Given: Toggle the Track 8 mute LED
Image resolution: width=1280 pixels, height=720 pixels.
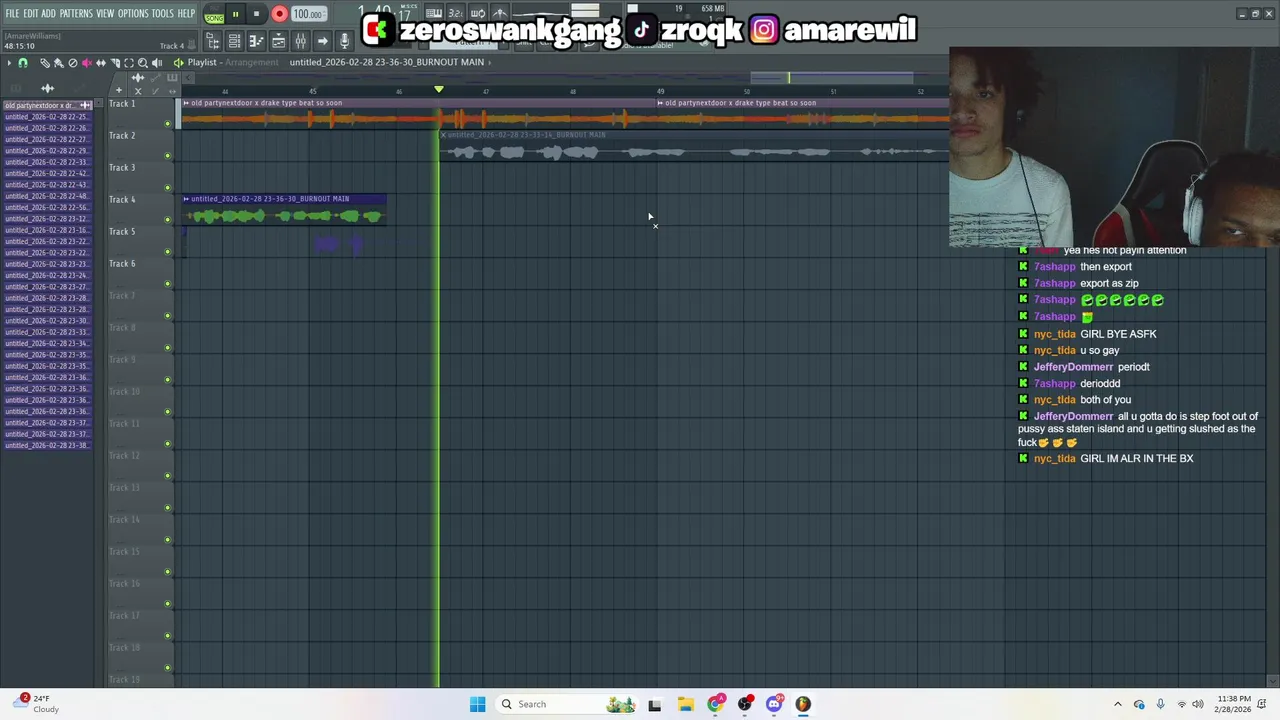Looking at the screenshot, I should (x=167, y=348).
